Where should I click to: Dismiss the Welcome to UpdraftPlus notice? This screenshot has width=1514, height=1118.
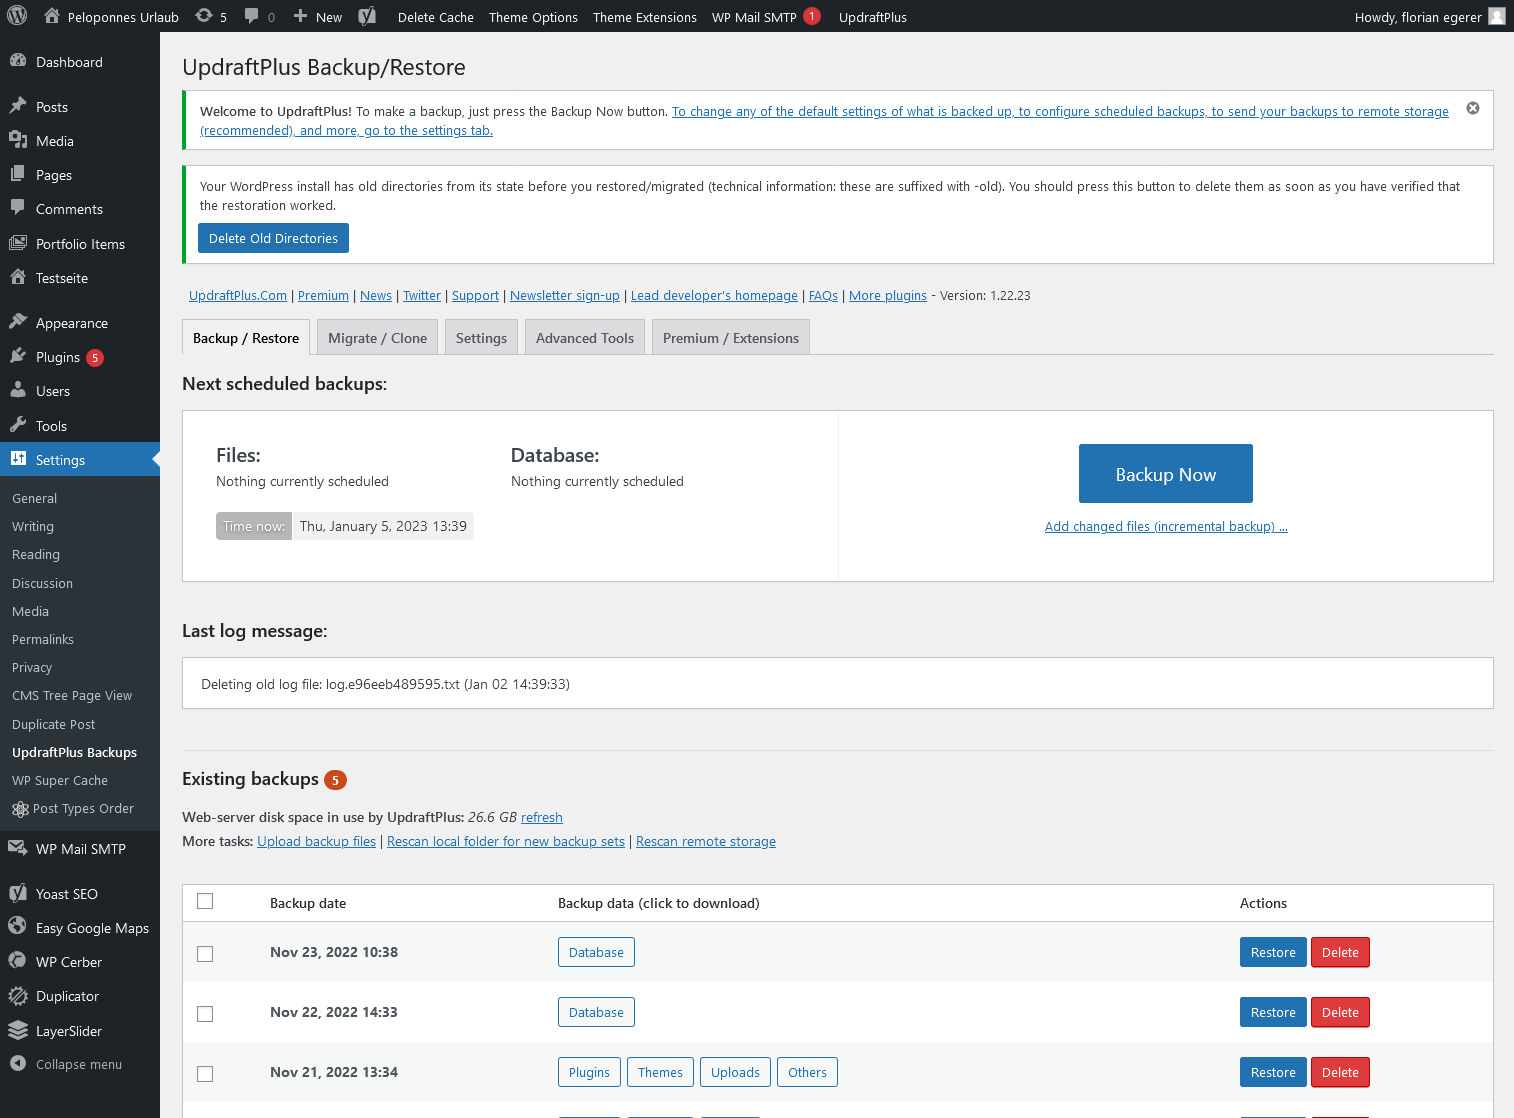tap(1473, 108)
